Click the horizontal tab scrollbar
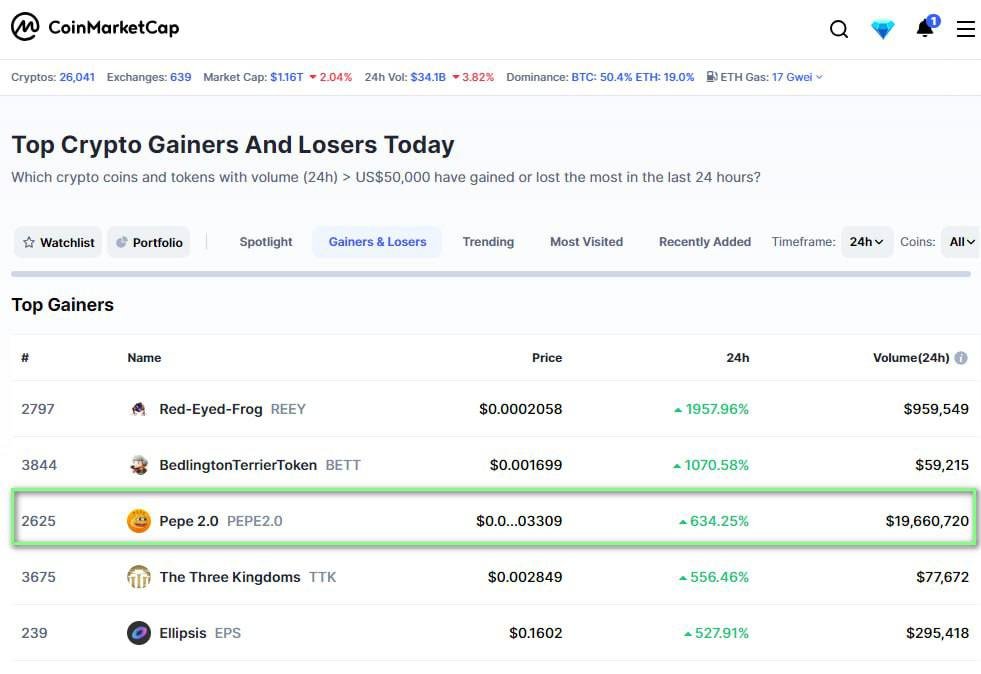The width and height of the screenshot is (981, 674). coord(490,274)
